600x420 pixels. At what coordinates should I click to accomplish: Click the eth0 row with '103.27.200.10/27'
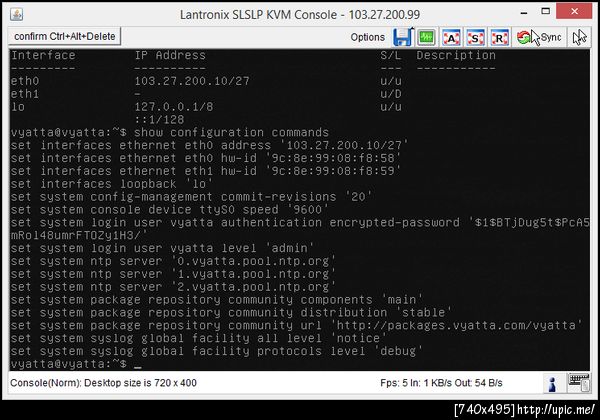pyautogui.click(x=206, y=81)
